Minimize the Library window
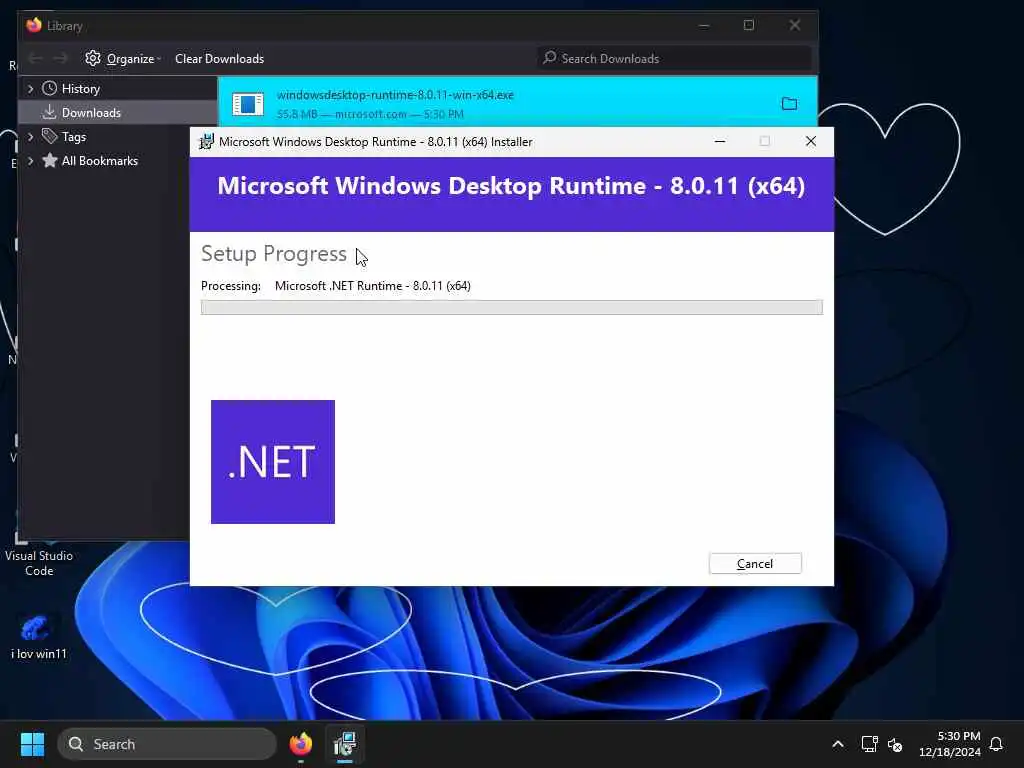1024x768 pixels. tap(704, 25)
